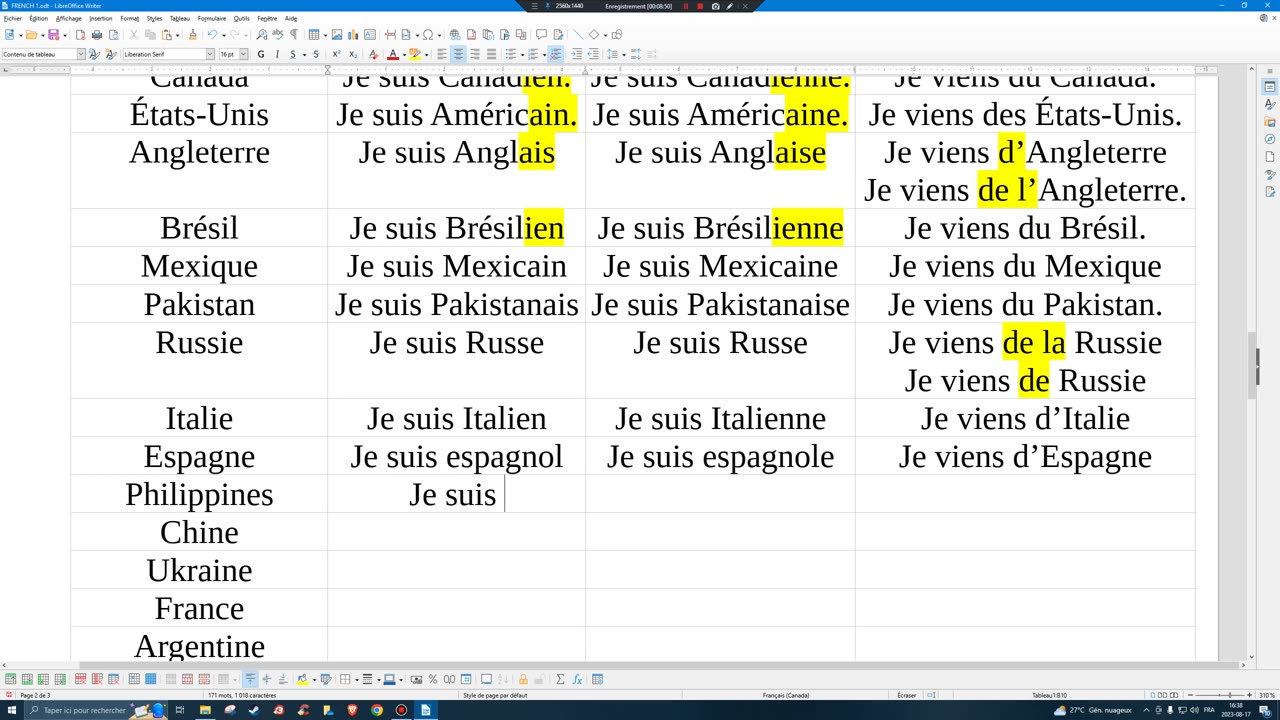Click the yellow Highlighting Color swatch button
Screen dimensions: 1280x720
(414, 54)
